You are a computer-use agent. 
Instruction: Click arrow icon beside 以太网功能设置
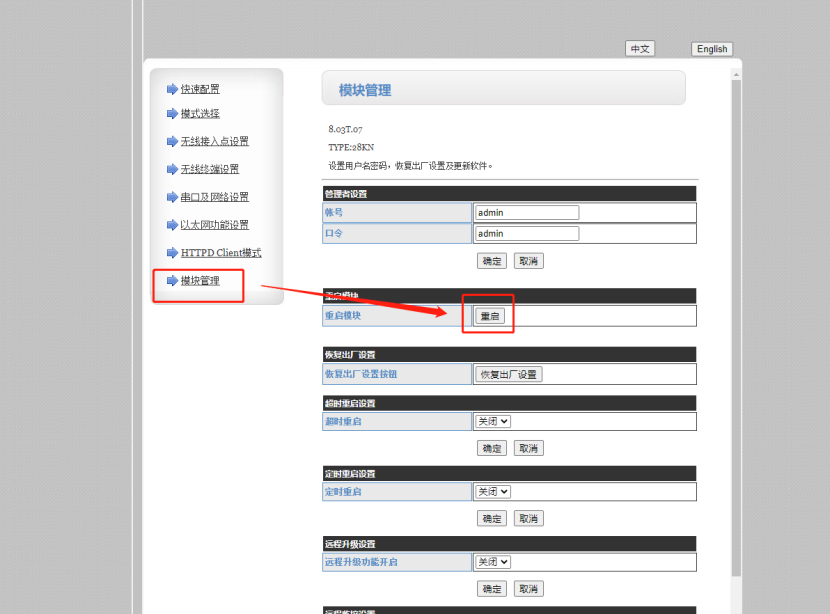pos(172,225)
